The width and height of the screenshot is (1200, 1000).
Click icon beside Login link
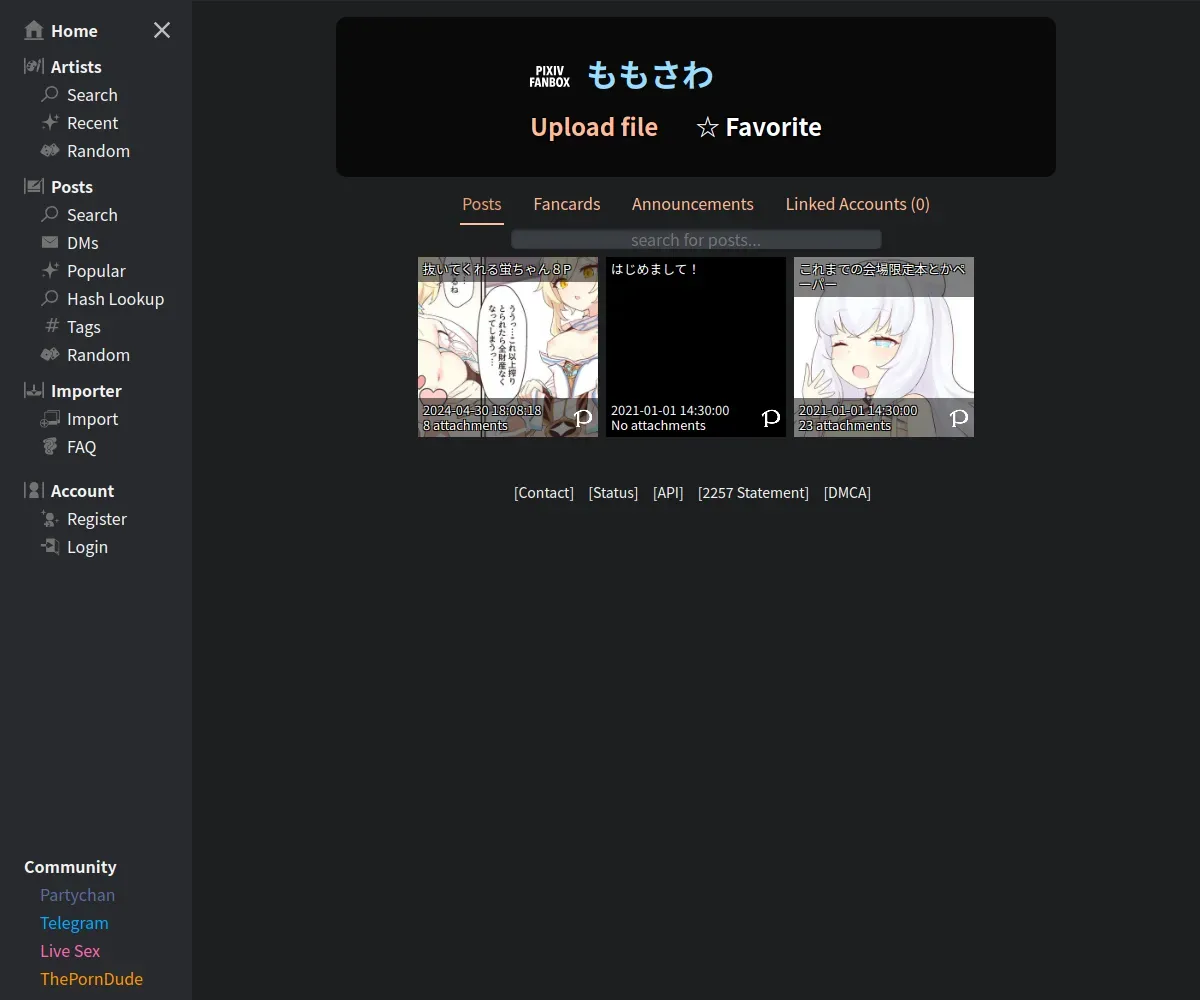[x=50, y=546]
